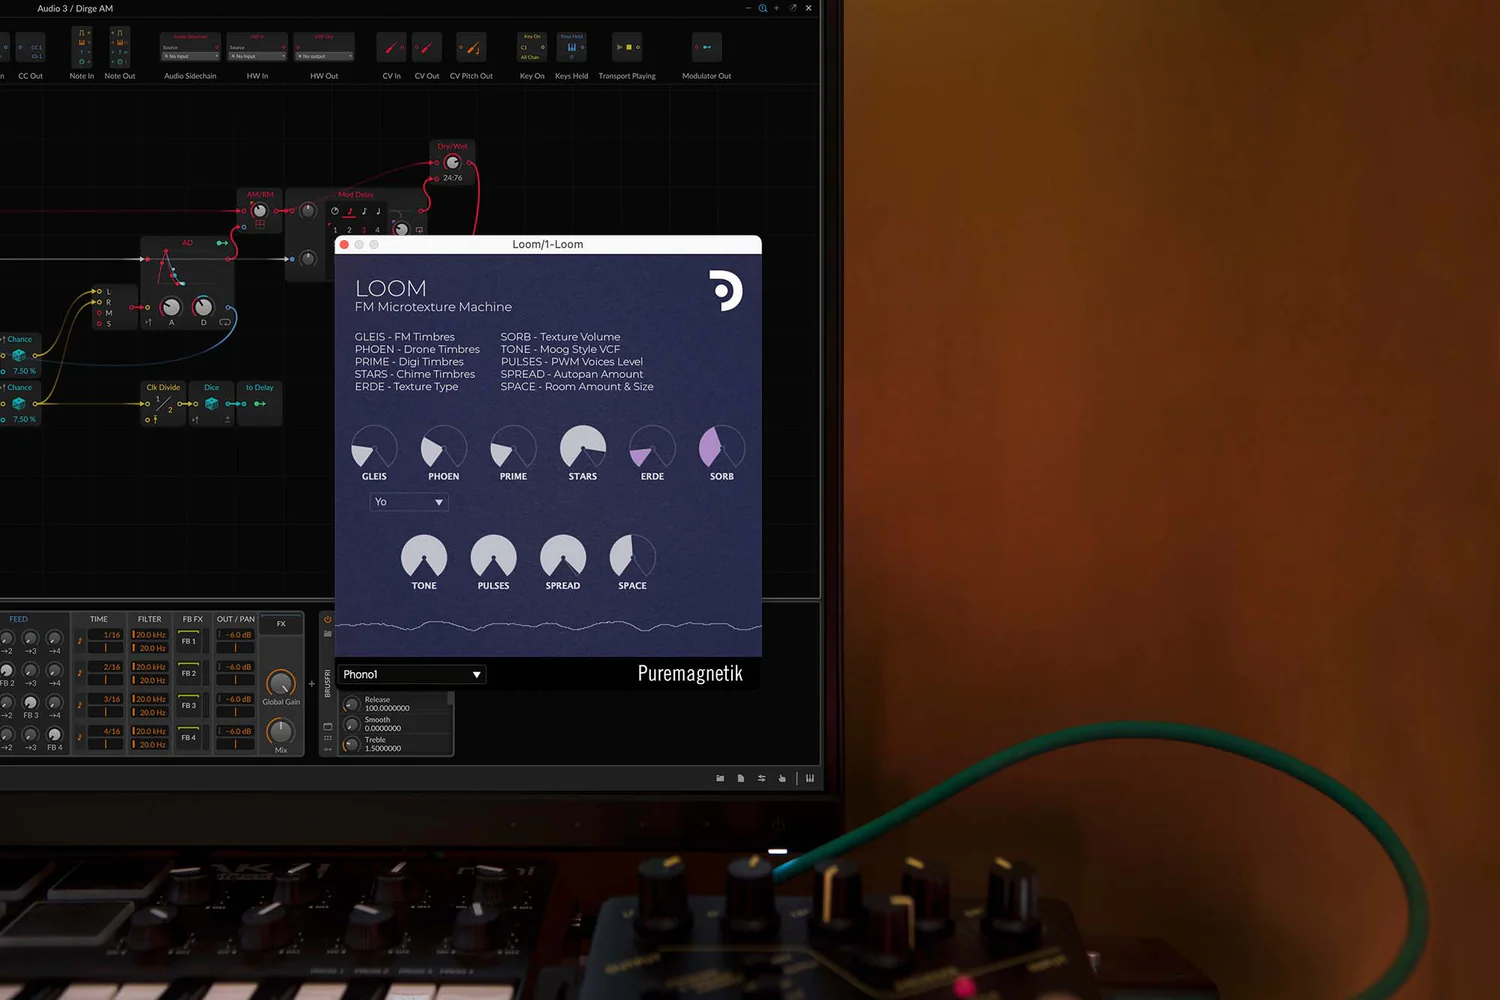Click the SORB knob in Loom
The height and width of the screenshot is (1000, 1500).
[x=722, y=448]
